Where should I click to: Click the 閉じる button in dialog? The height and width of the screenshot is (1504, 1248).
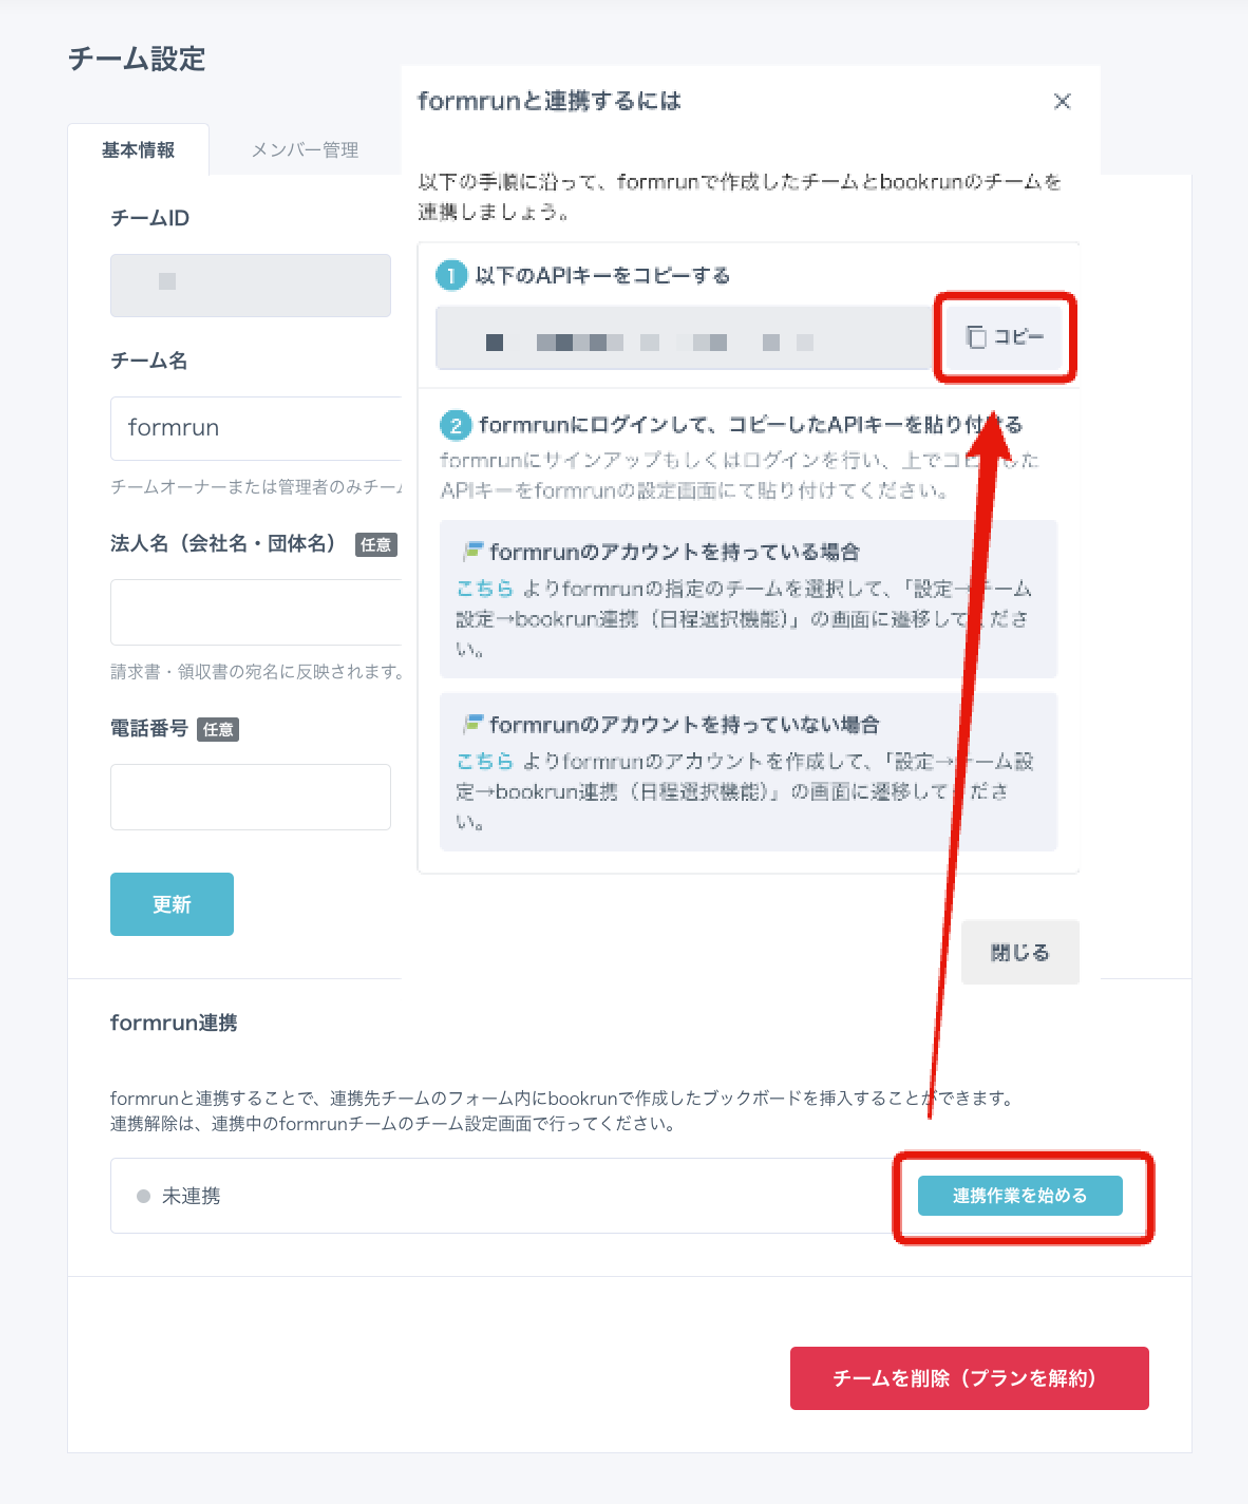tap(1020, 952)
